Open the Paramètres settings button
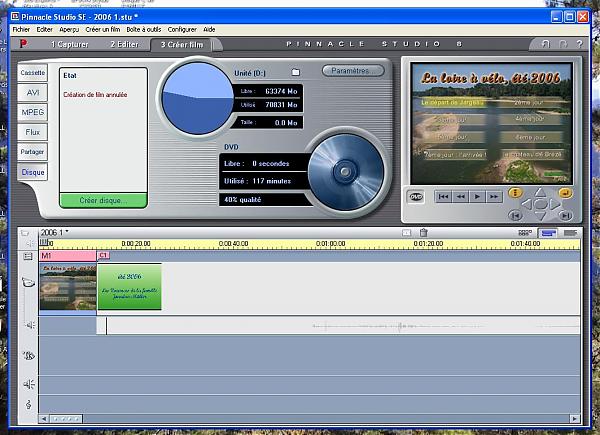 (x=353, y=71)
